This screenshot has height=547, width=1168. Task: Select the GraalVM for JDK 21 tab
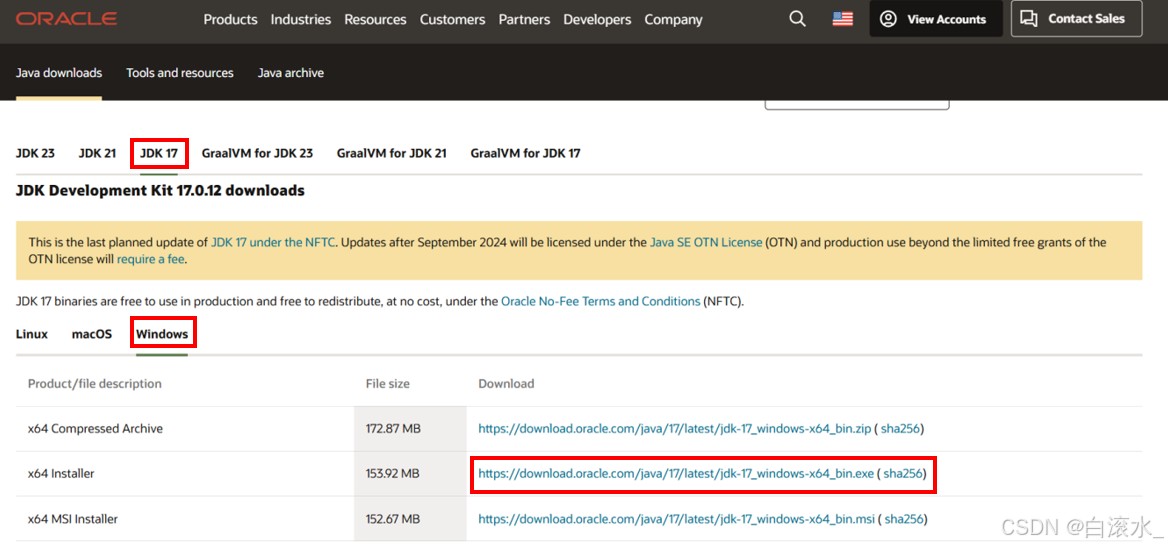(x=392, y=153)
